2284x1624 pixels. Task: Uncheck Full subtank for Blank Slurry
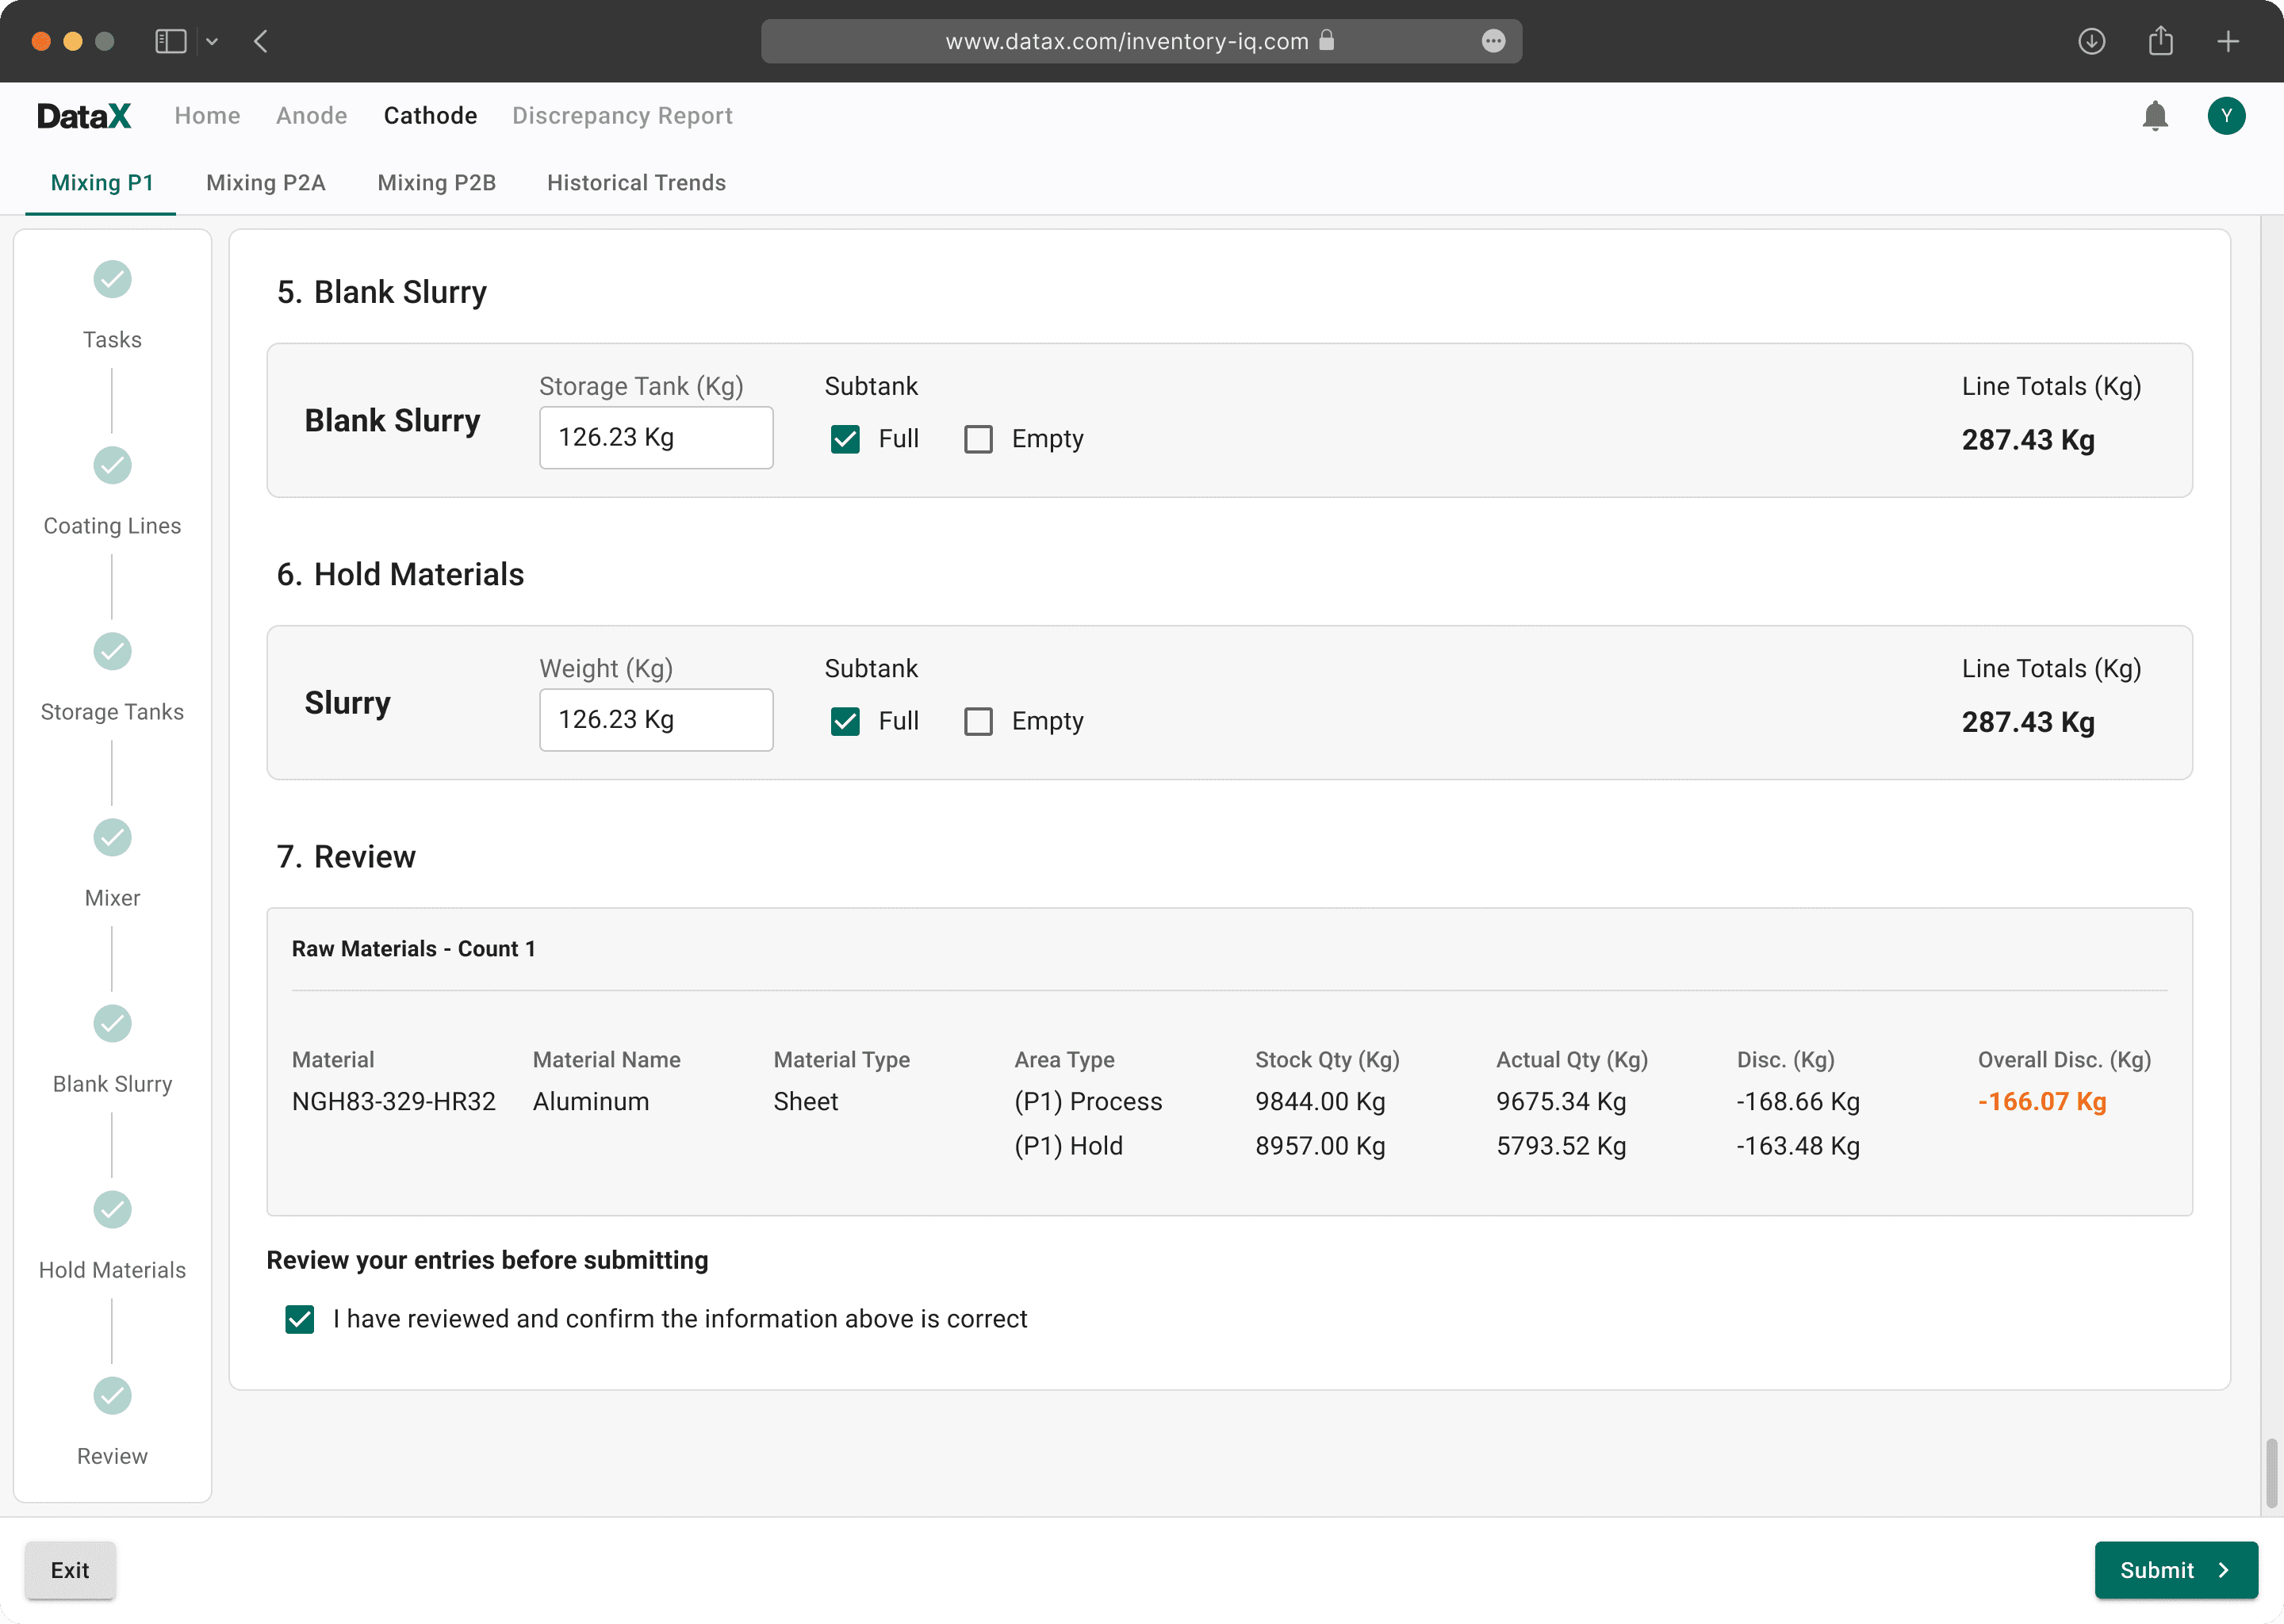point(845,439)
